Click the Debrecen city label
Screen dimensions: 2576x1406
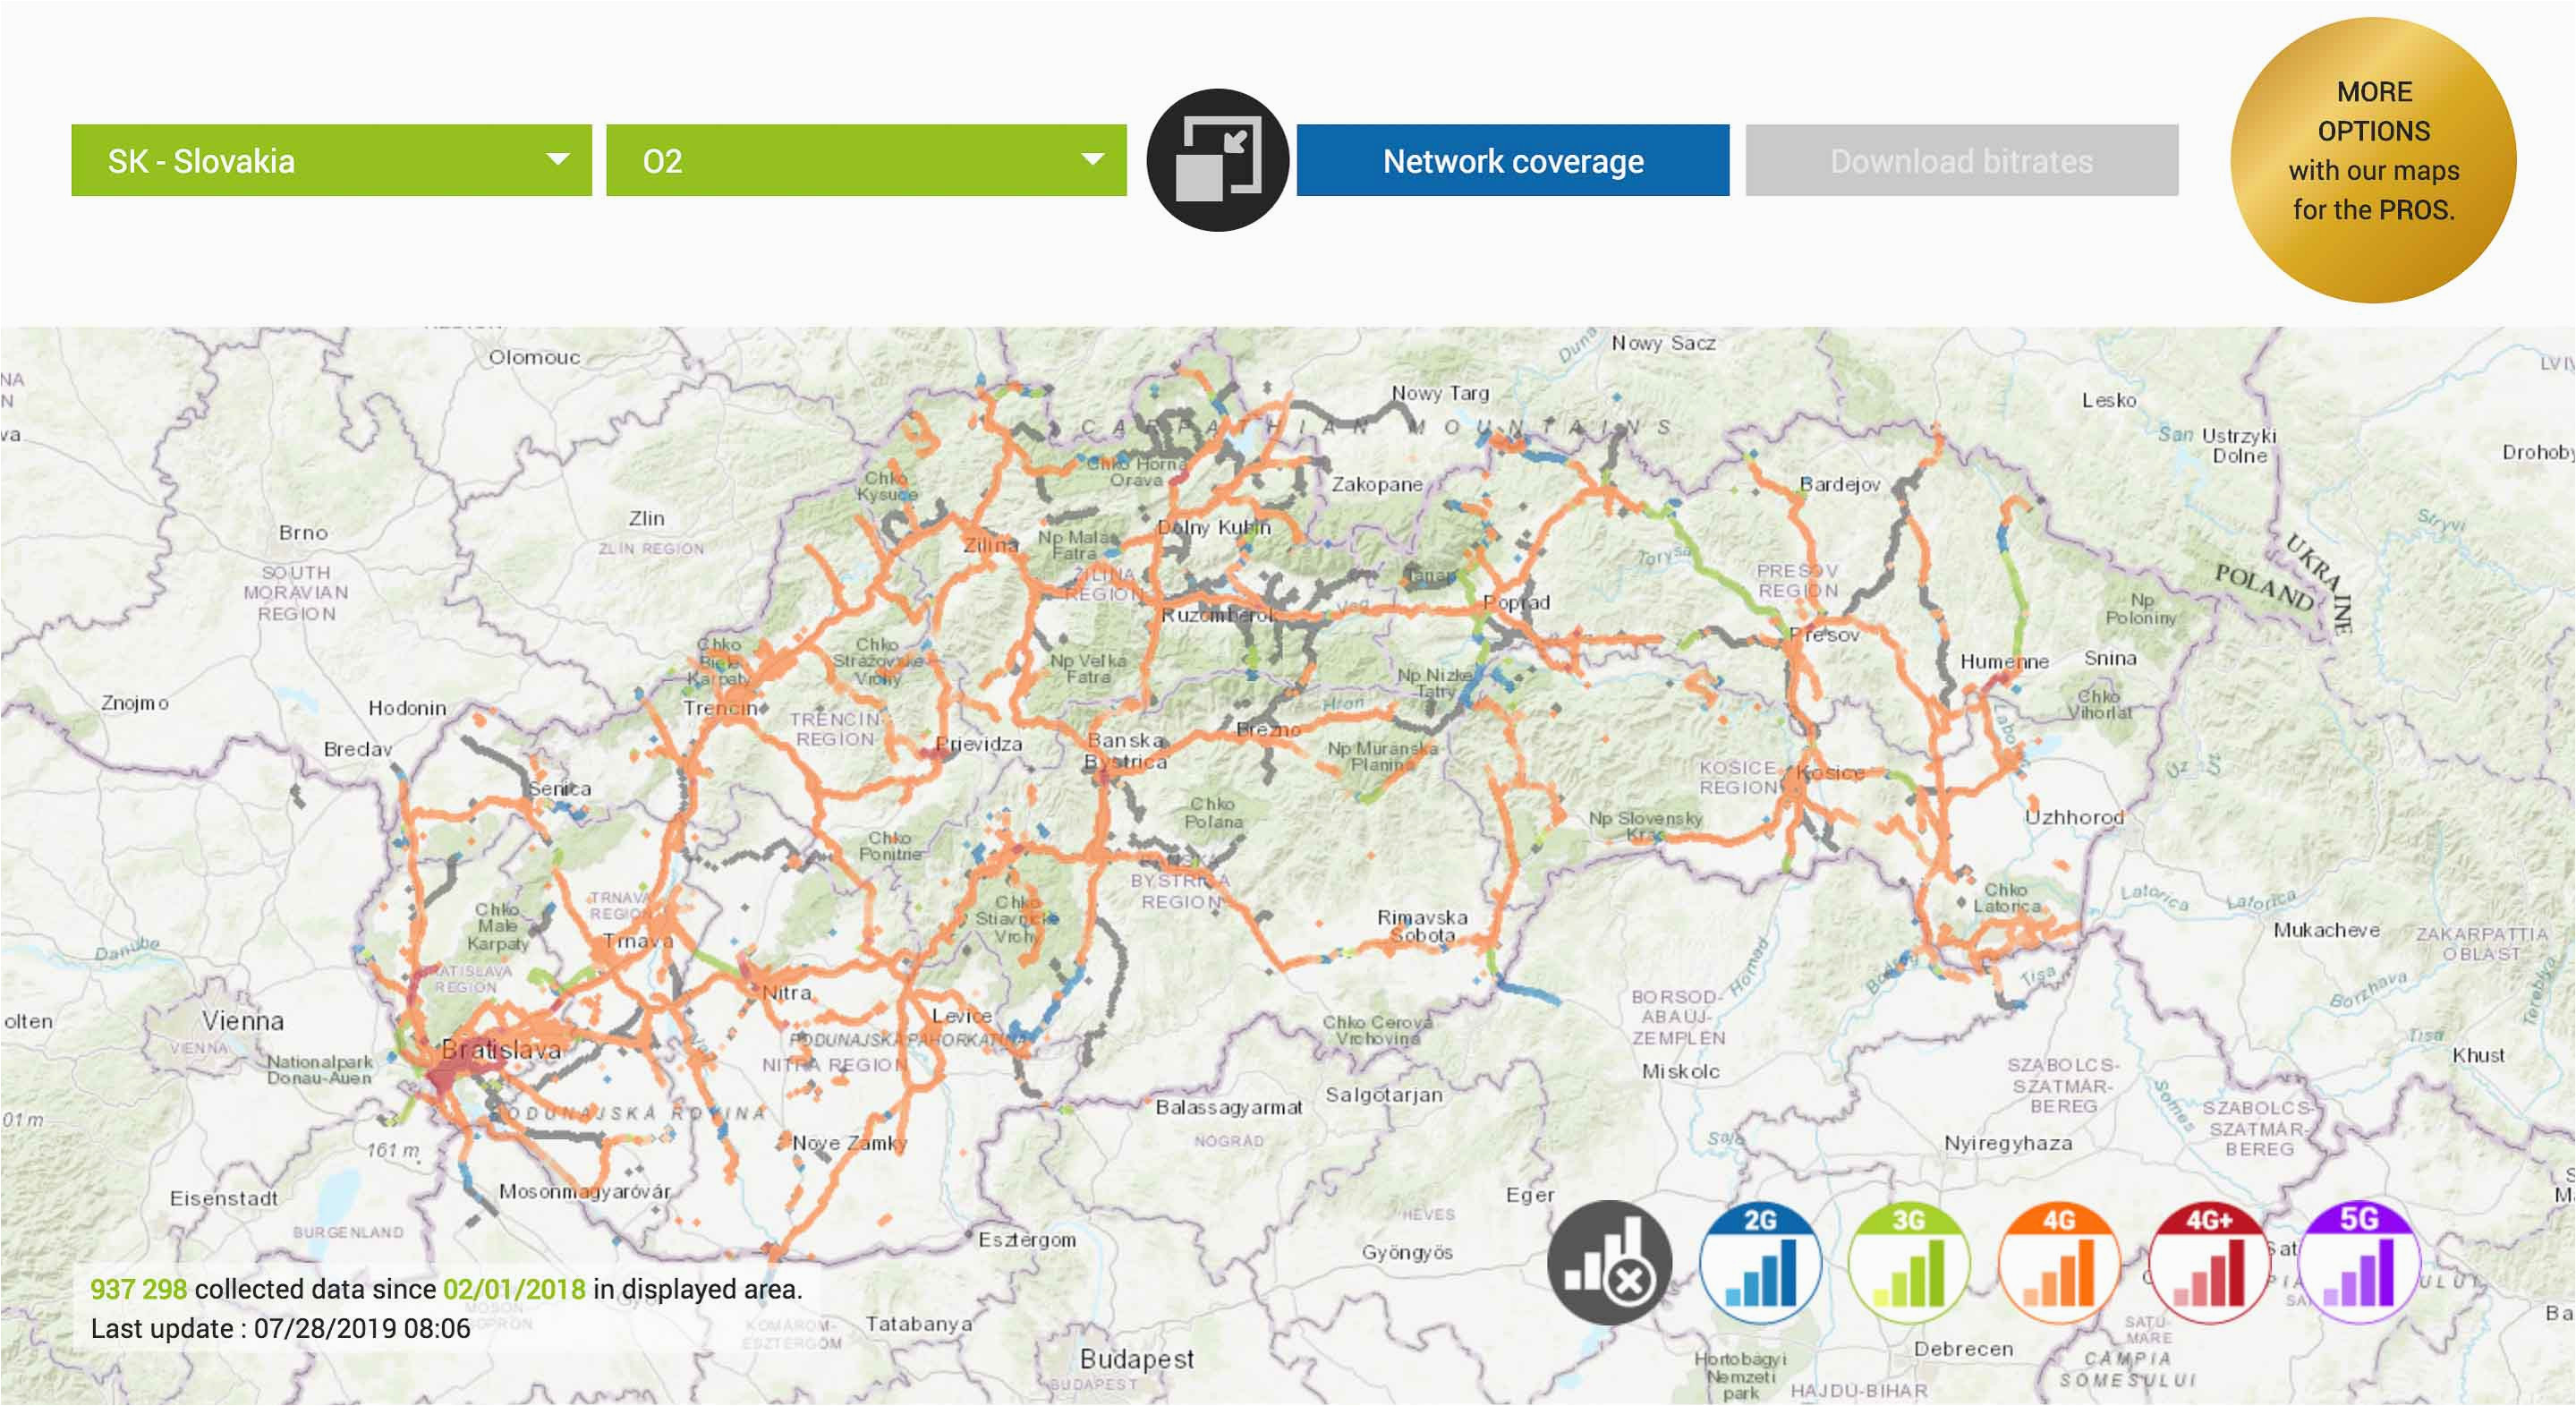(x=1963, y=1349)
